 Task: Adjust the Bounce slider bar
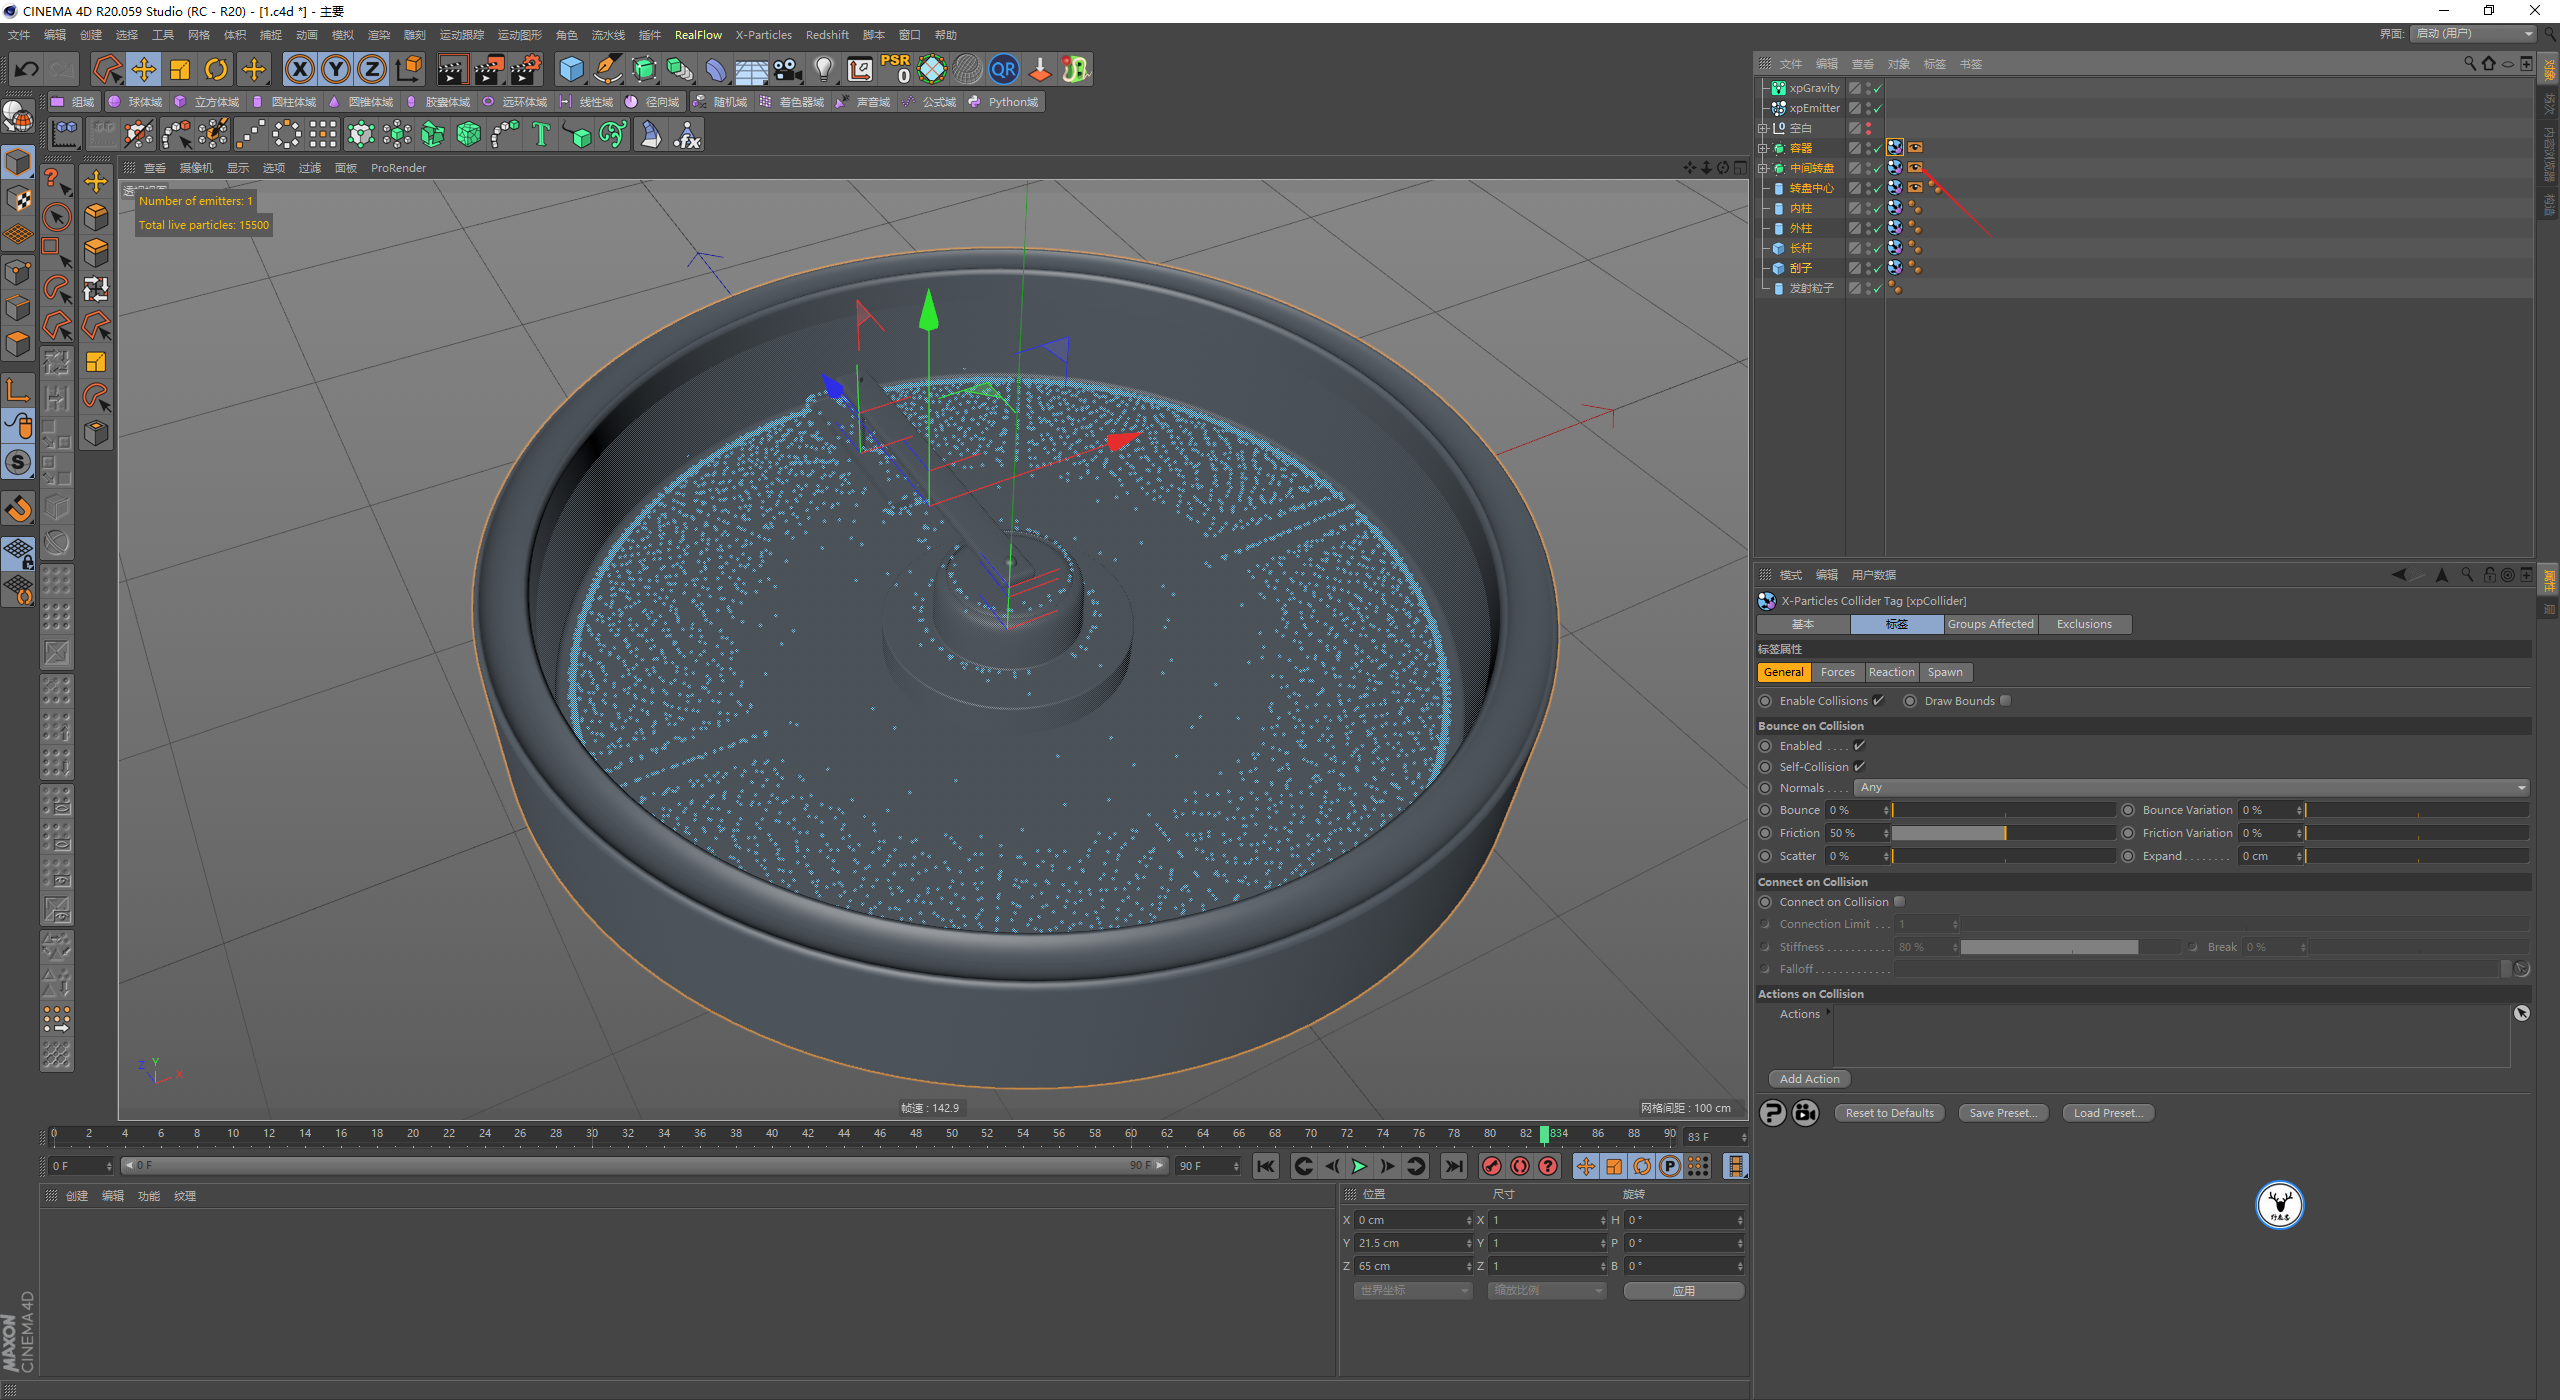2003,810
